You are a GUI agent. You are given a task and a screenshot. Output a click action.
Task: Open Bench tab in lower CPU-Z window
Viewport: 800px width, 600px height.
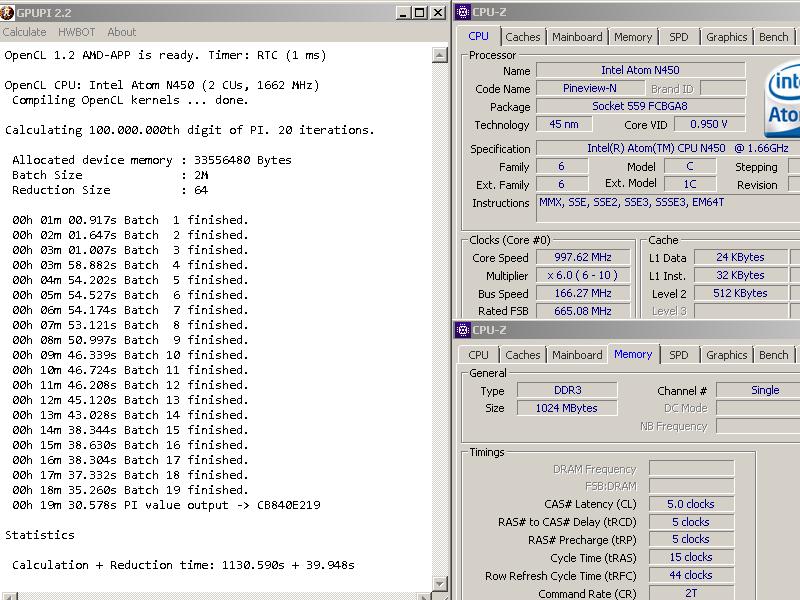[773, 355]
